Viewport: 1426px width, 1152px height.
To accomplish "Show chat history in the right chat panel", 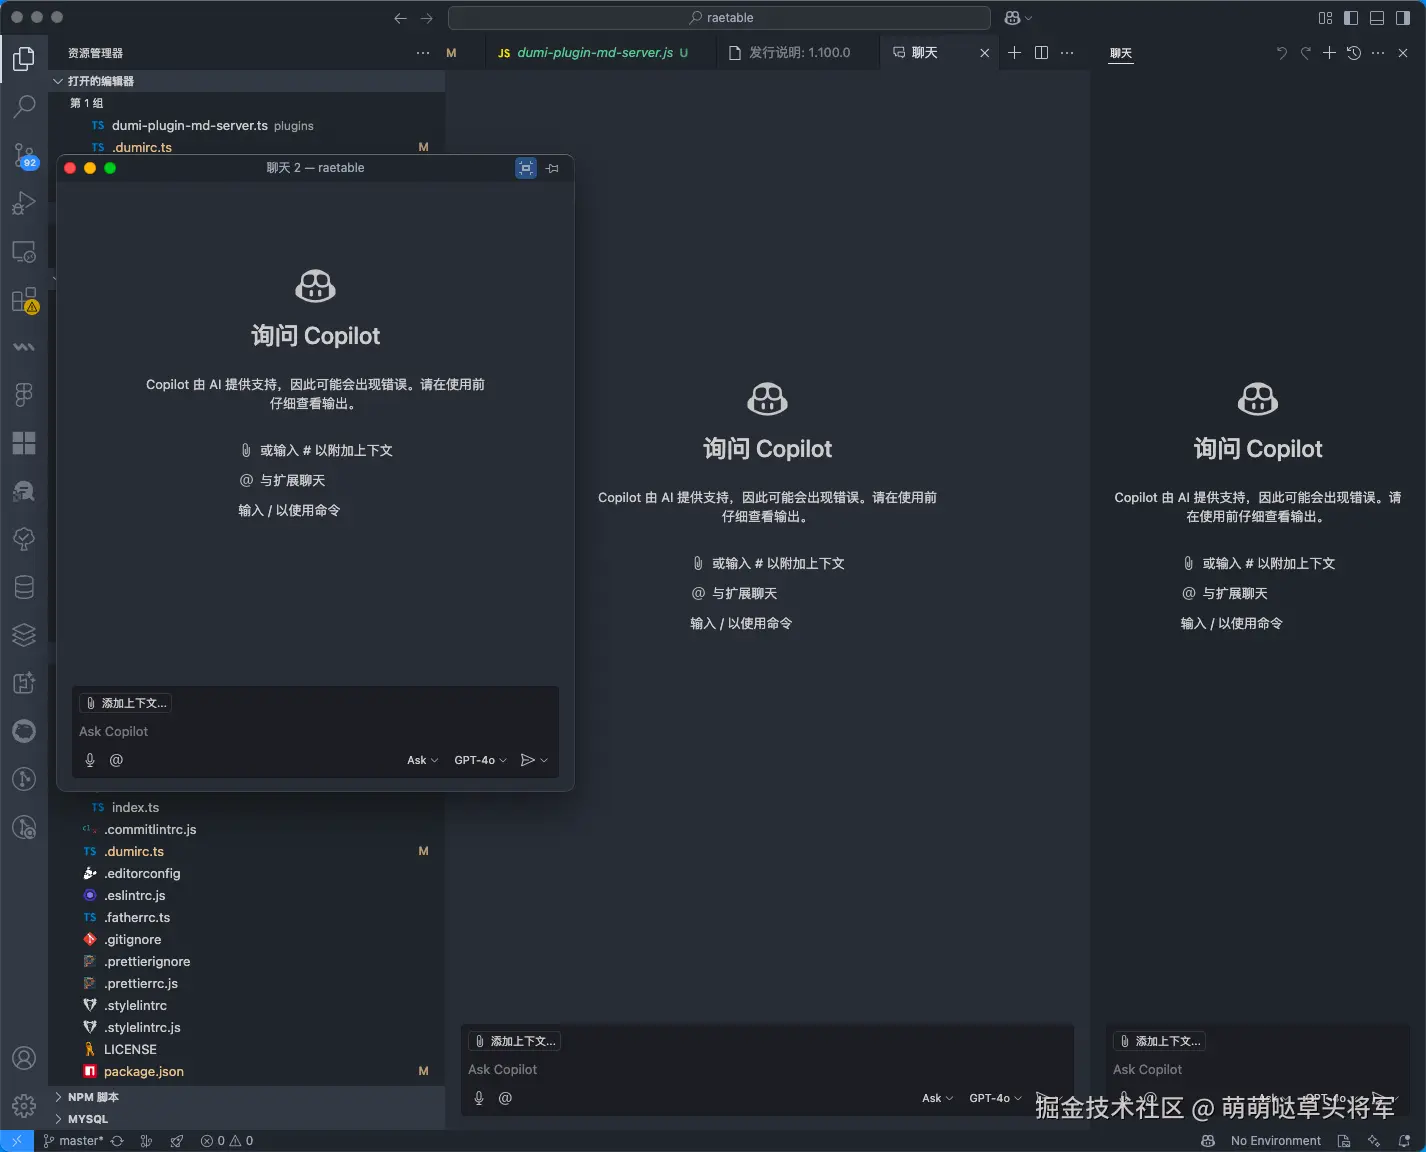I will 1354,53.
